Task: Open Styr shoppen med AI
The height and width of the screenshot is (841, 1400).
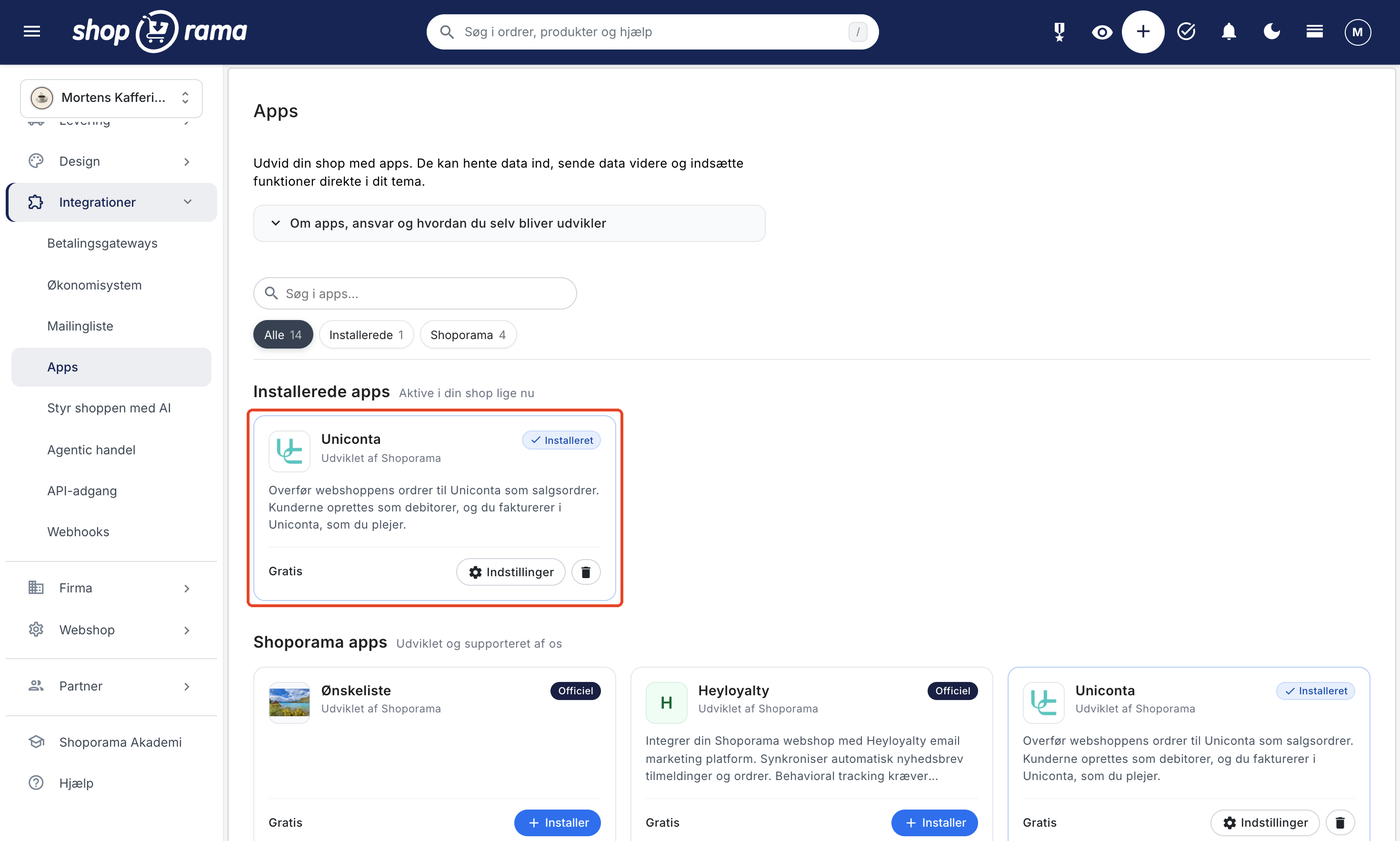Action: (111, 408)
